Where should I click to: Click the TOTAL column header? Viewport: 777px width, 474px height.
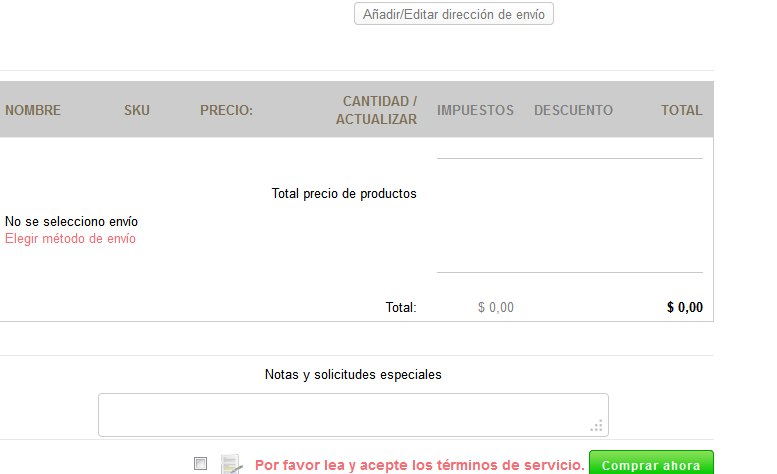[681, 110]
